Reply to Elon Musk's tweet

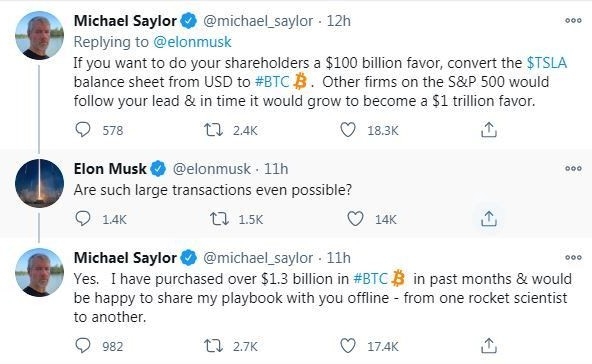coord(83,219)
